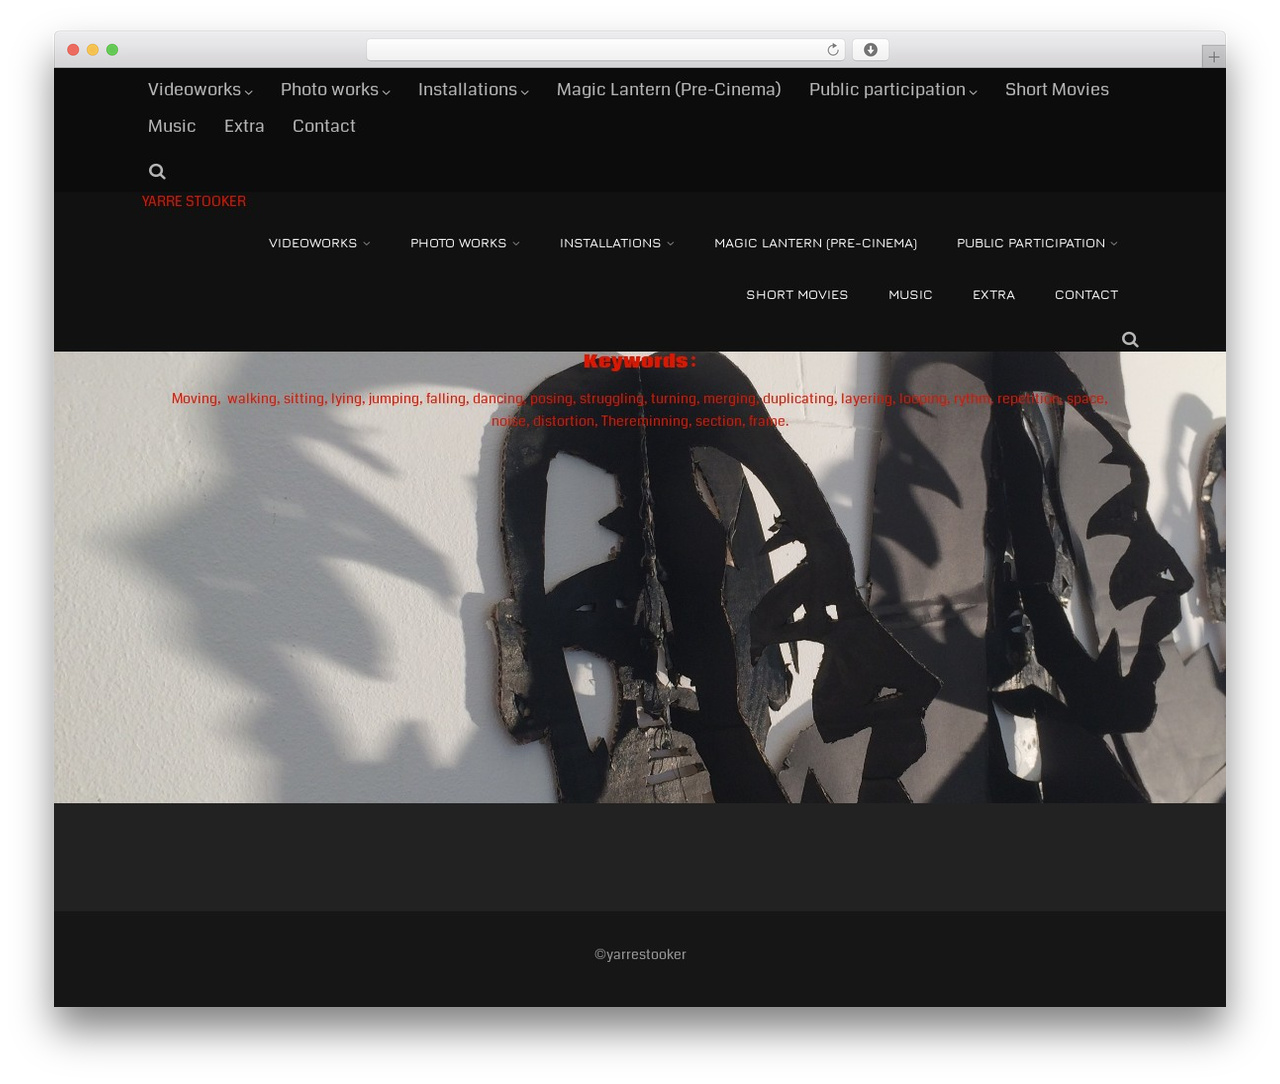
Task: Go to Music in the top menu
Action: pos(172,126)
